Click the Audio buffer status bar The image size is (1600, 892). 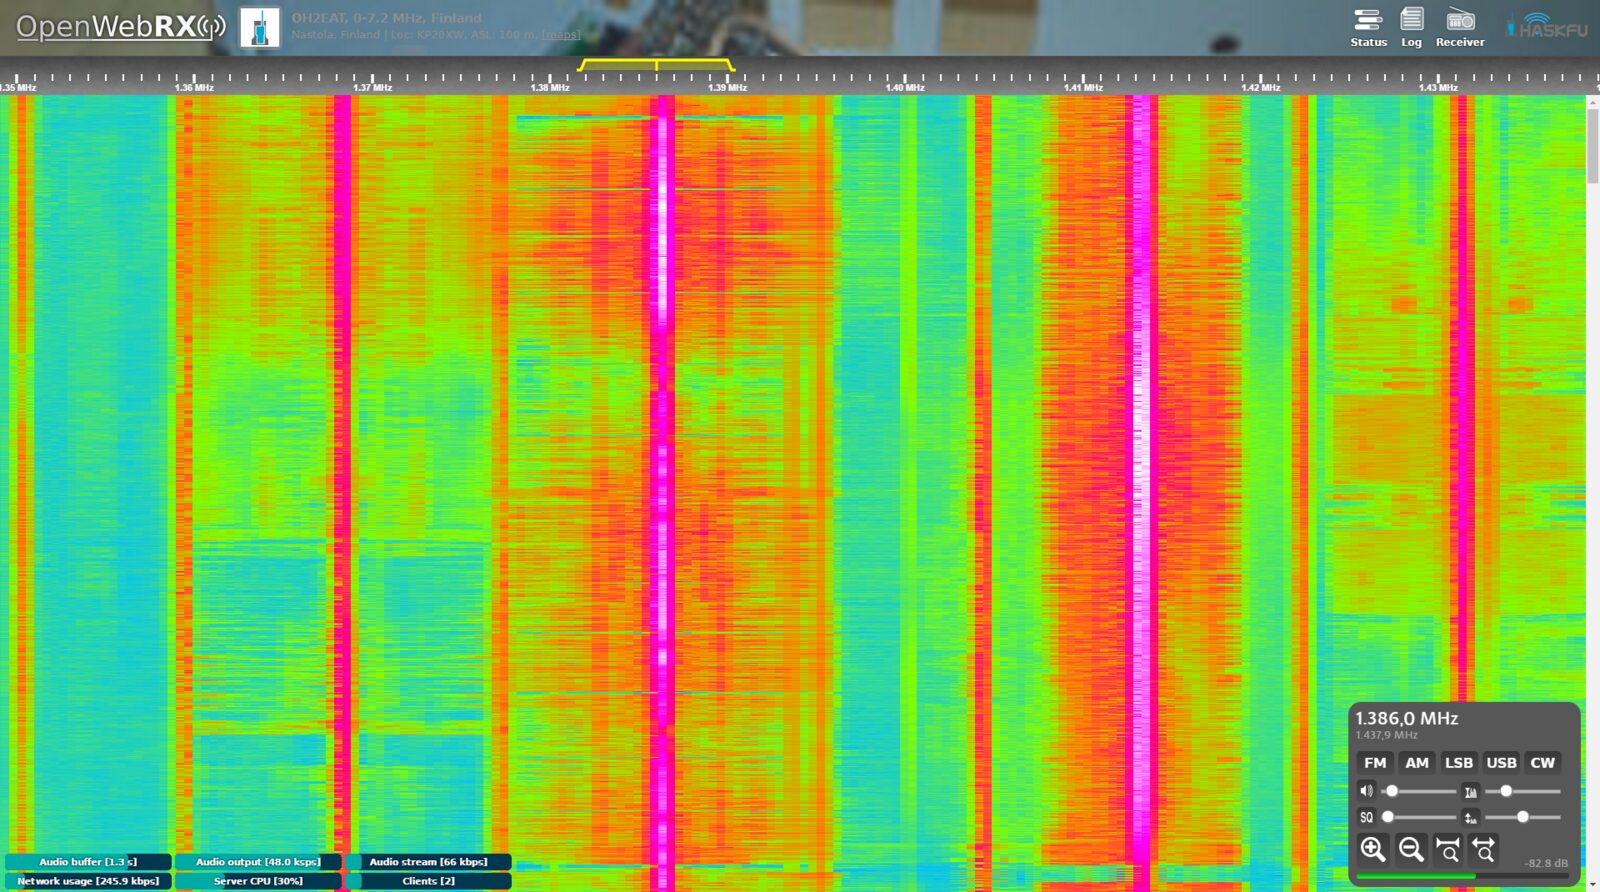(88, 862)
